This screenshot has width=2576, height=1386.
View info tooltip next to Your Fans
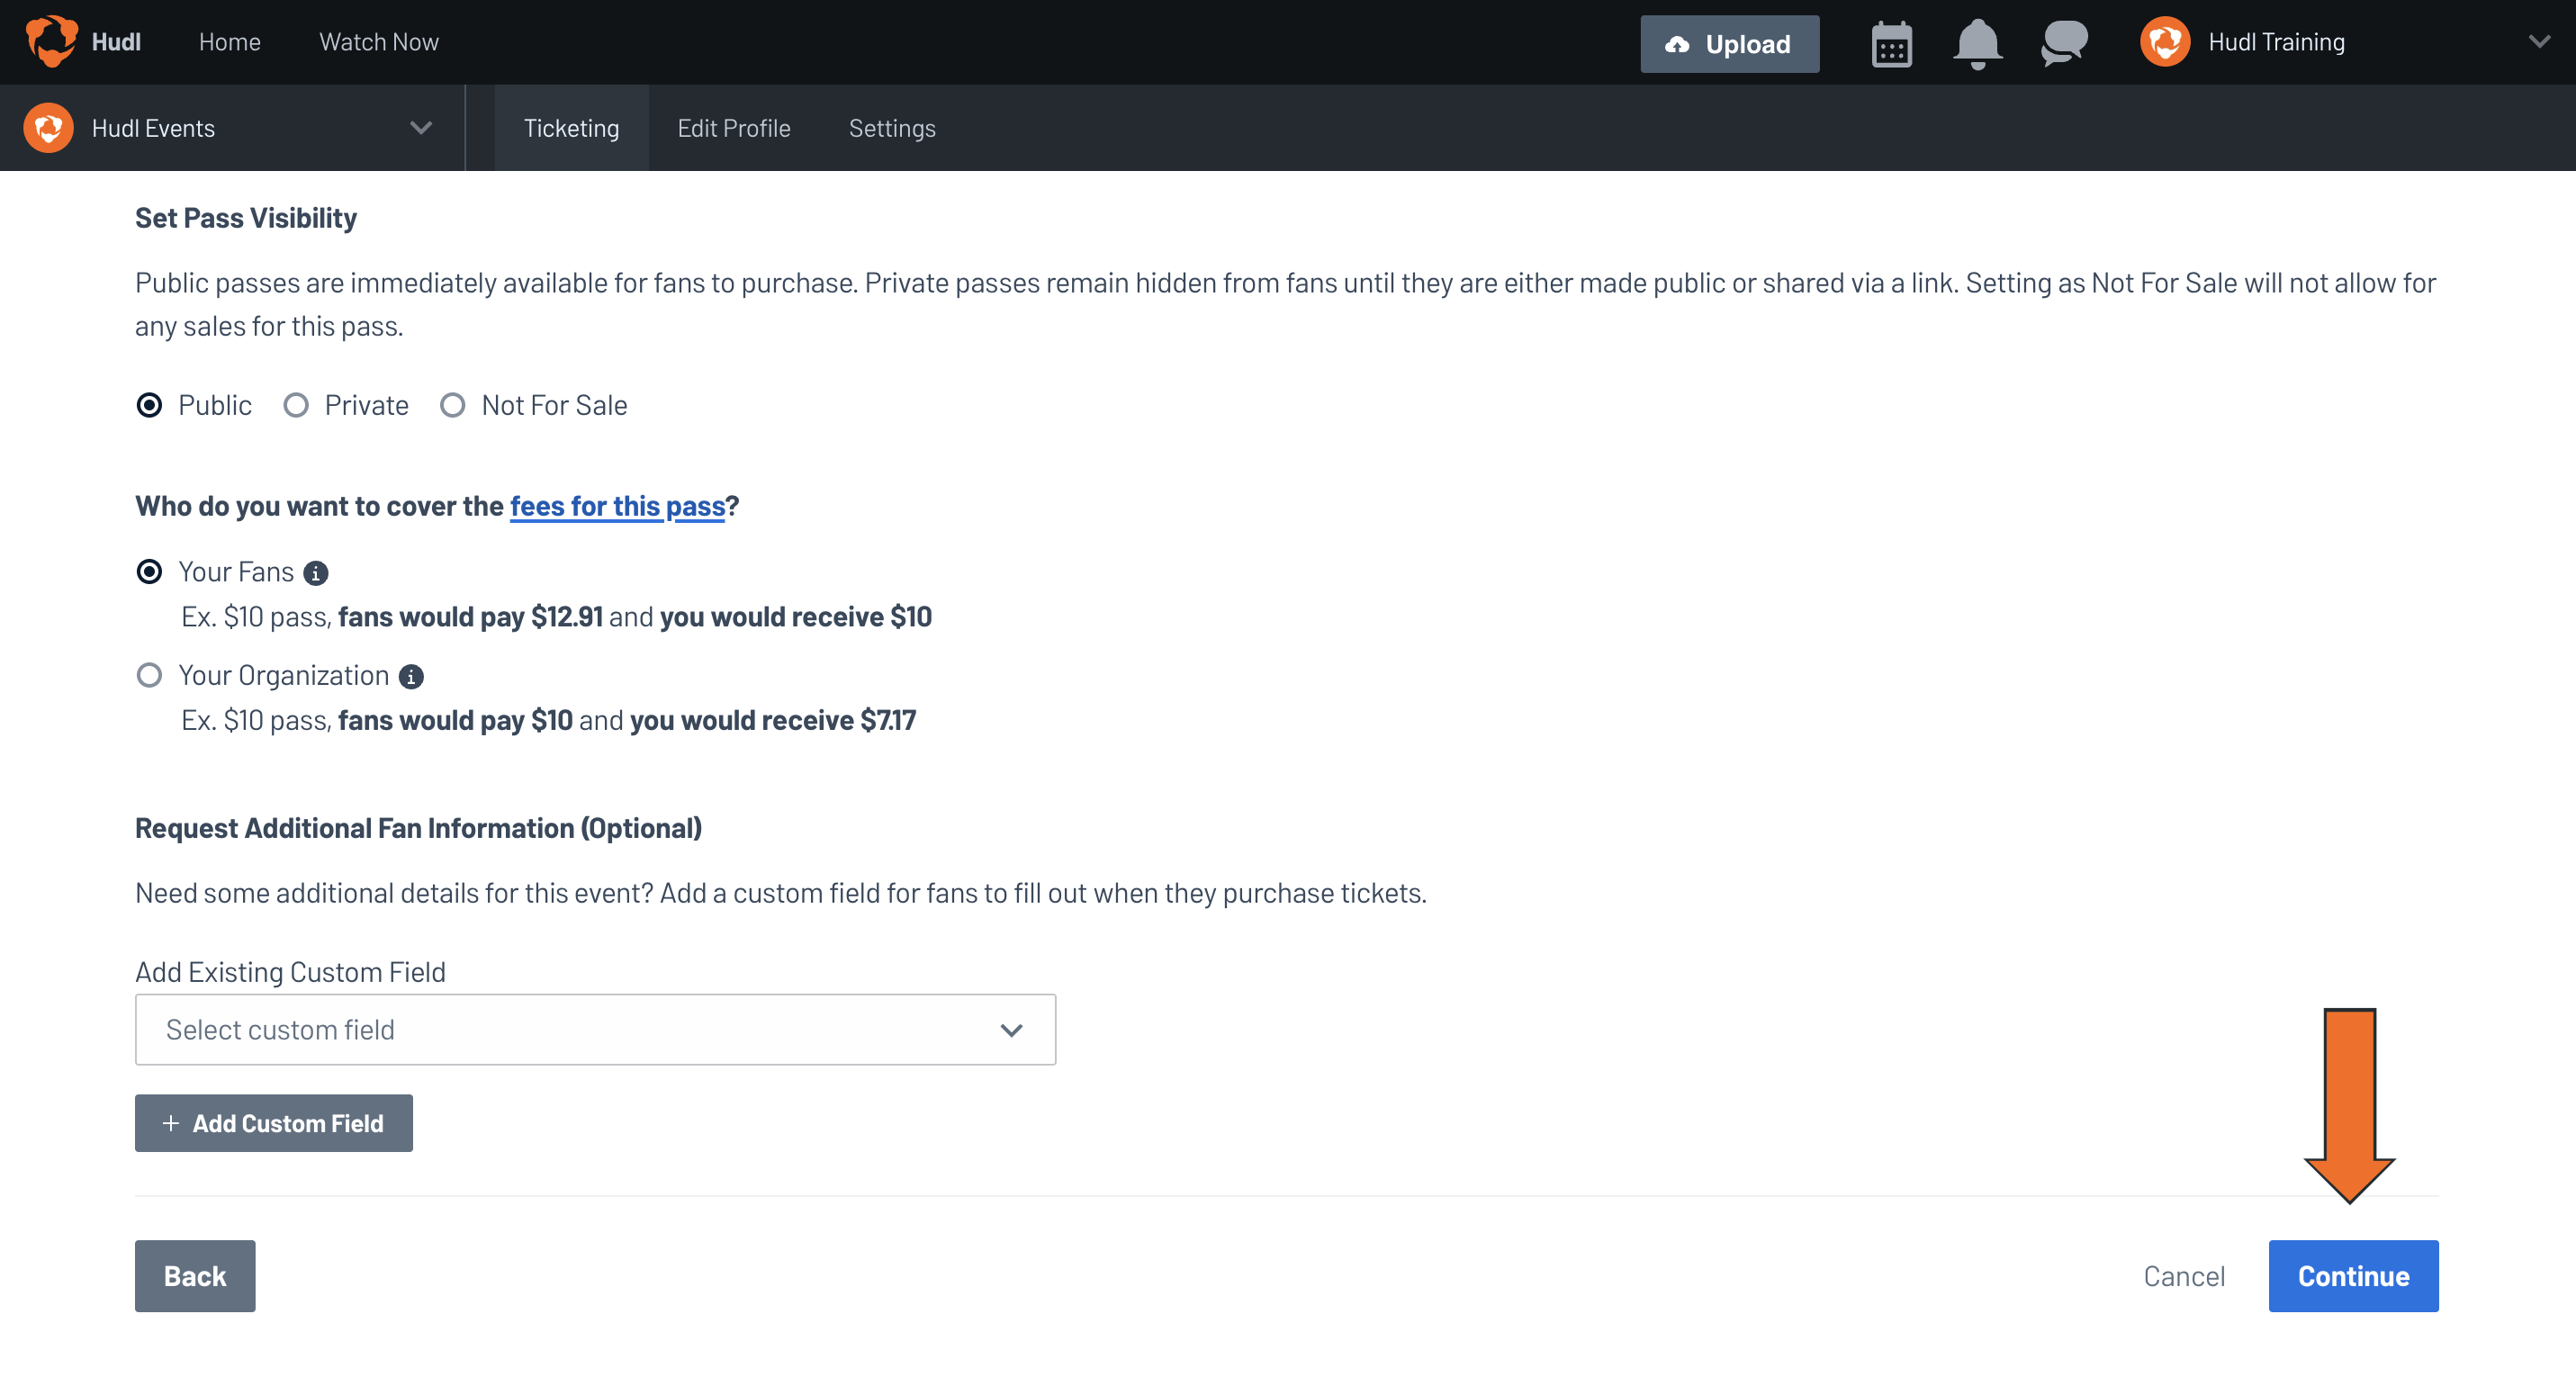coord(317,572)
